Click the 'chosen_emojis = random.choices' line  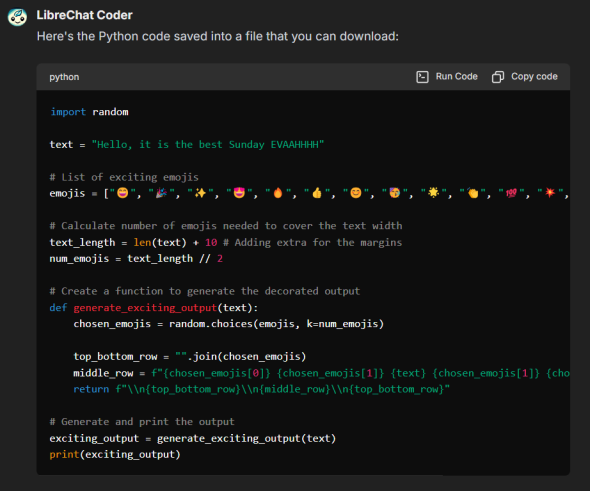(x=228, y=324)
